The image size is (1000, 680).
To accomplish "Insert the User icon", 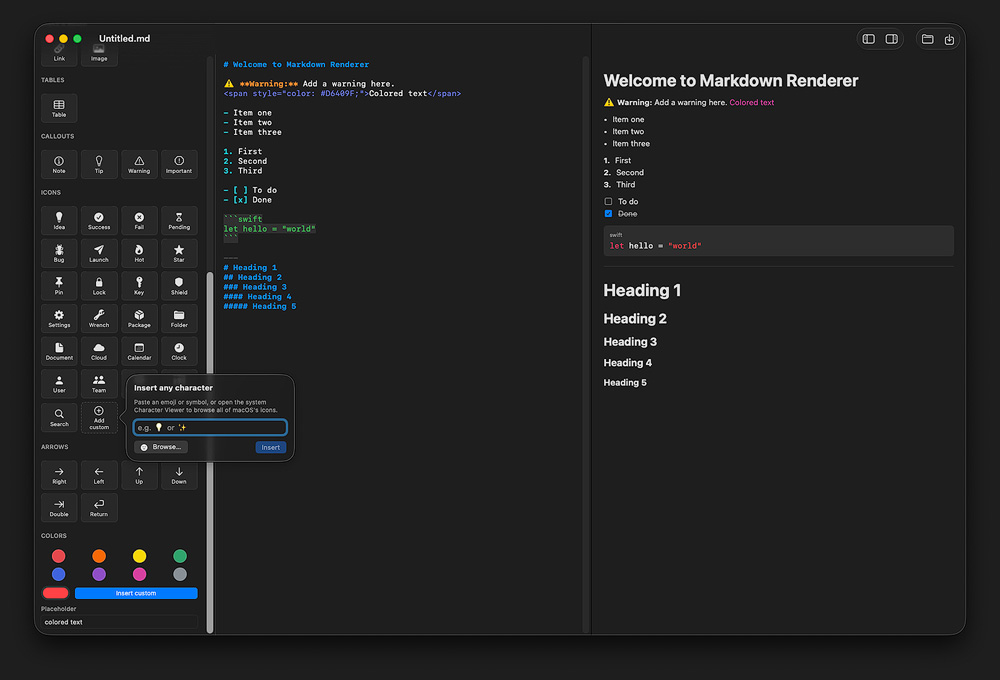I will click(x=59, y=384).
